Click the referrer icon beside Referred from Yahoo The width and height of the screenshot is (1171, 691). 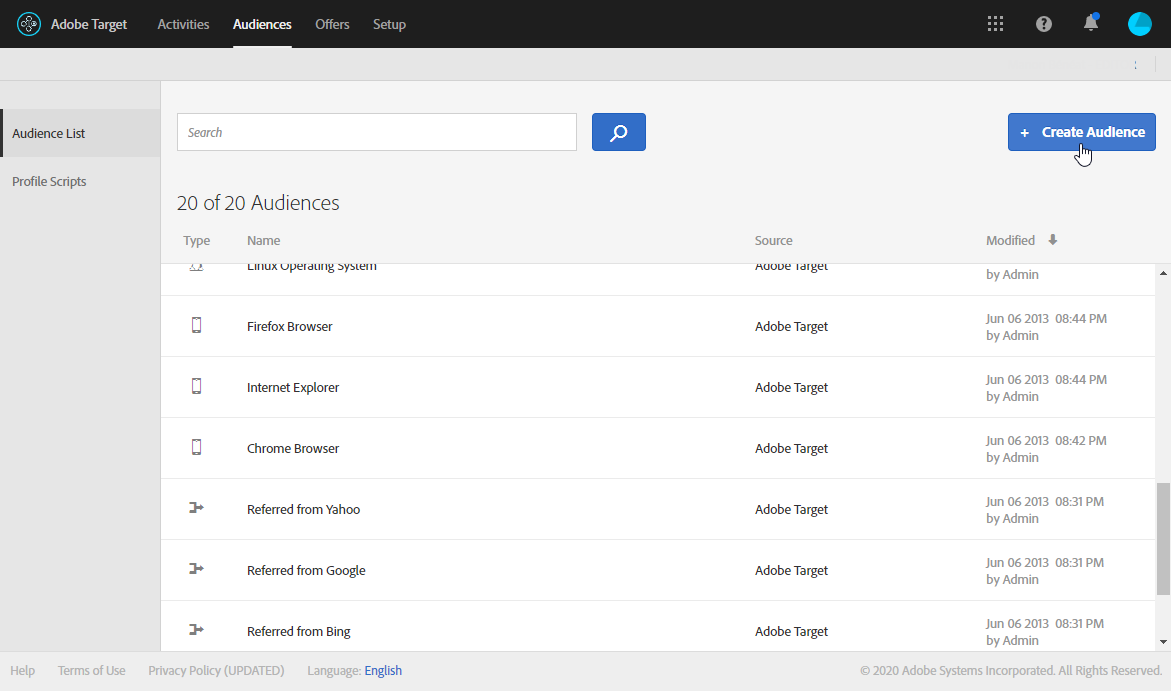[196, 508]
